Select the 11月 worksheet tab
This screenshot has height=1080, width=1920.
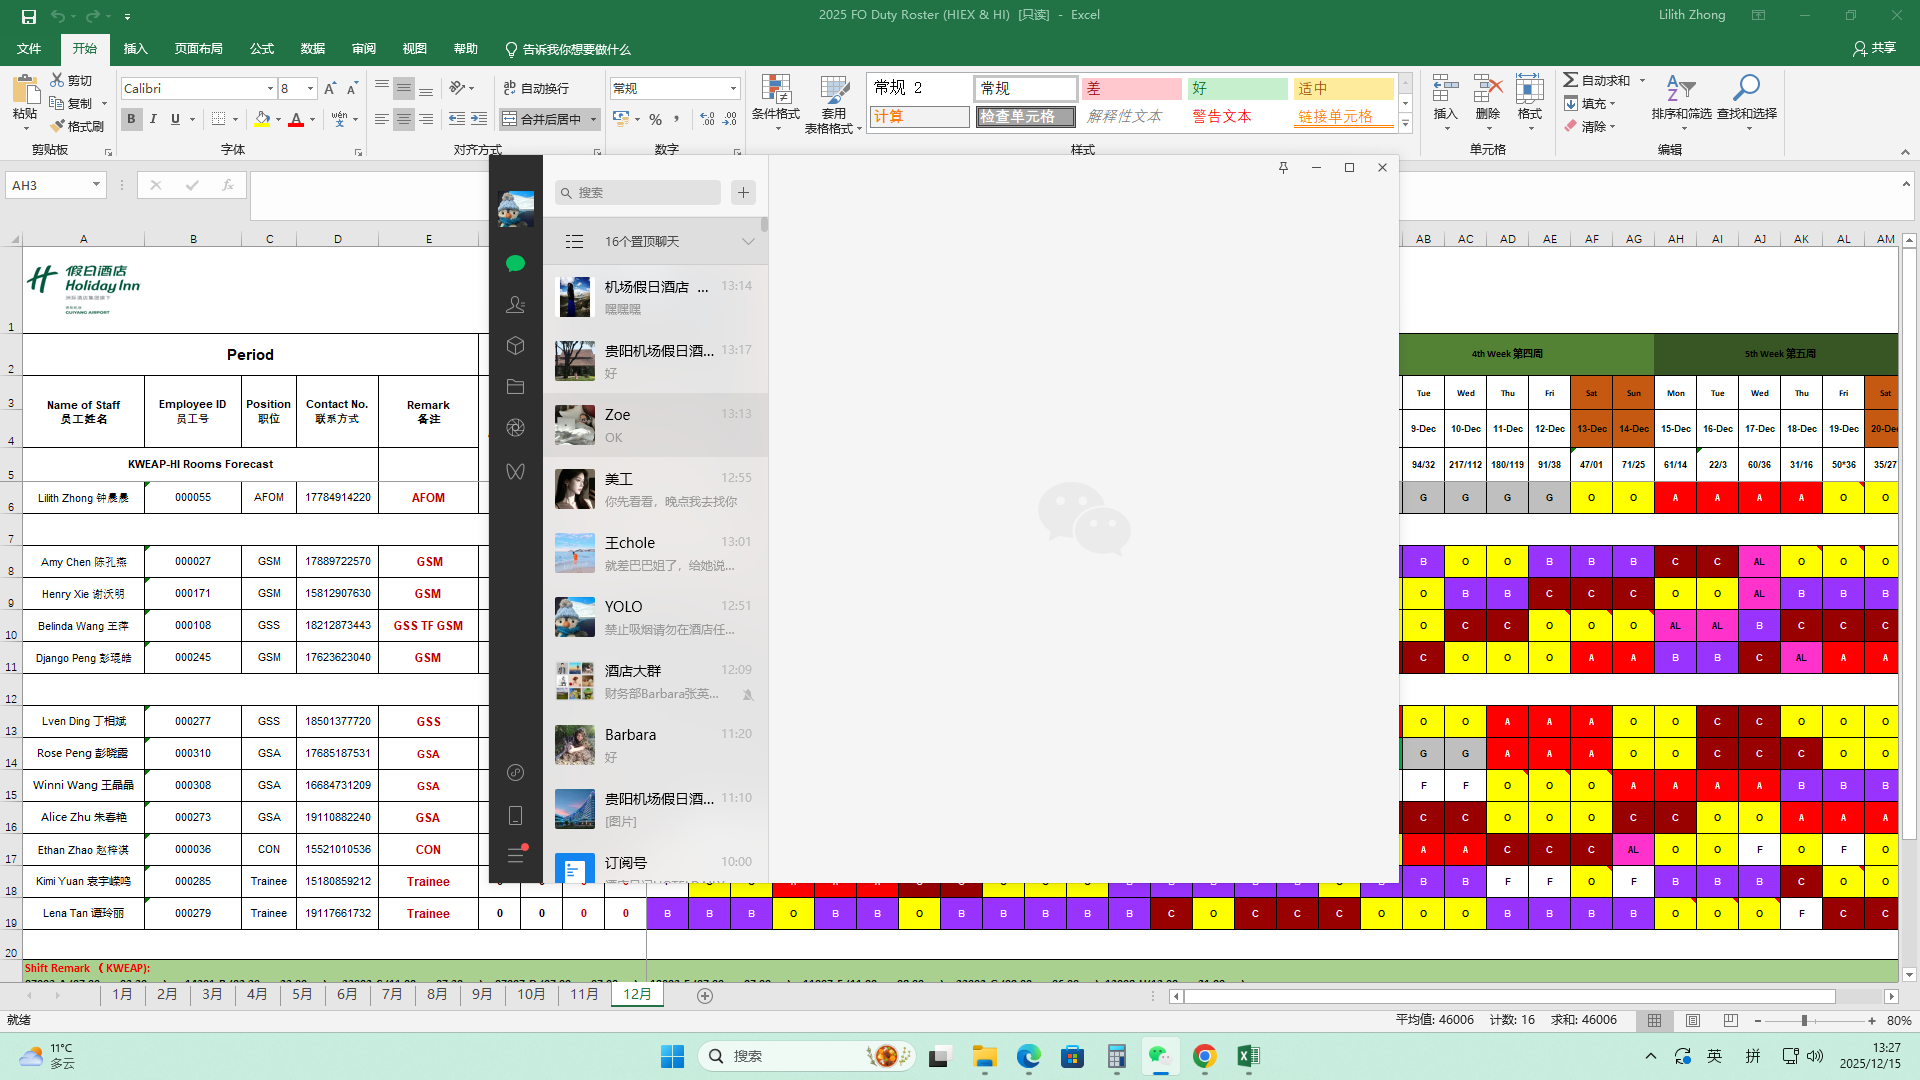tap(584, 994)
